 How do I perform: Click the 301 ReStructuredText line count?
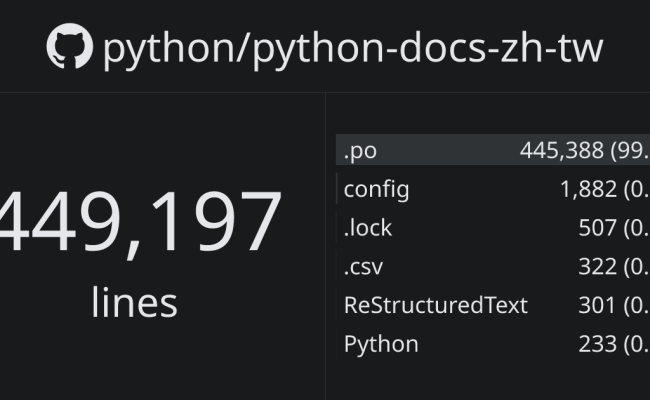point(597,305)
